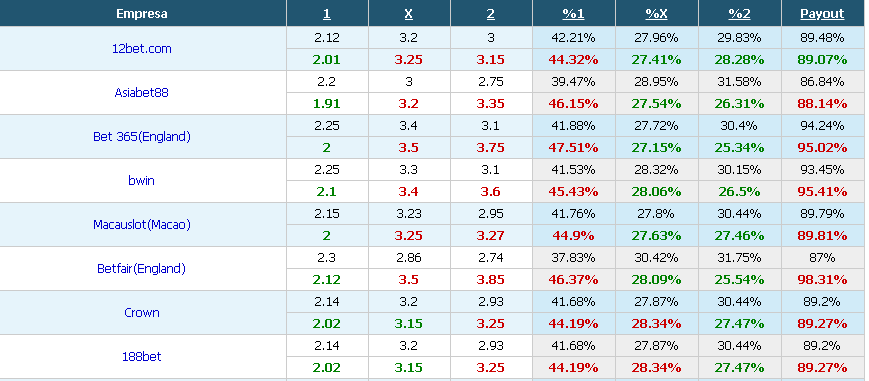Click Betfair's 98.31% payout cell
This screenshot has height=381, width=869.
tap(822, 280)
